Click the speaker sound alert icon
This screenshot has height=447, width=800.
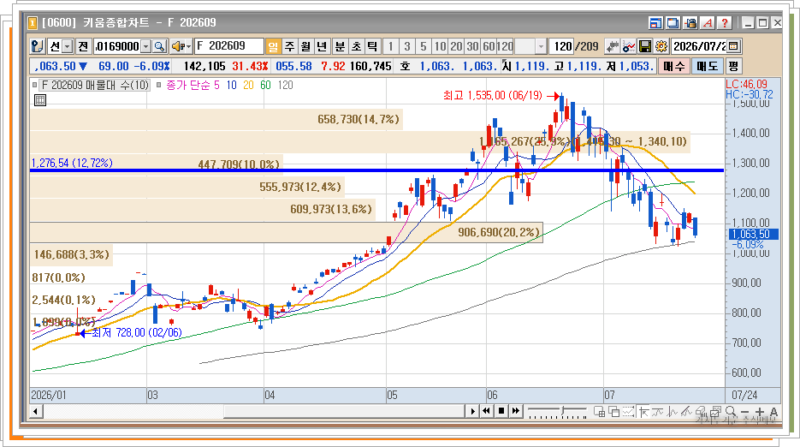click(178, 46)
